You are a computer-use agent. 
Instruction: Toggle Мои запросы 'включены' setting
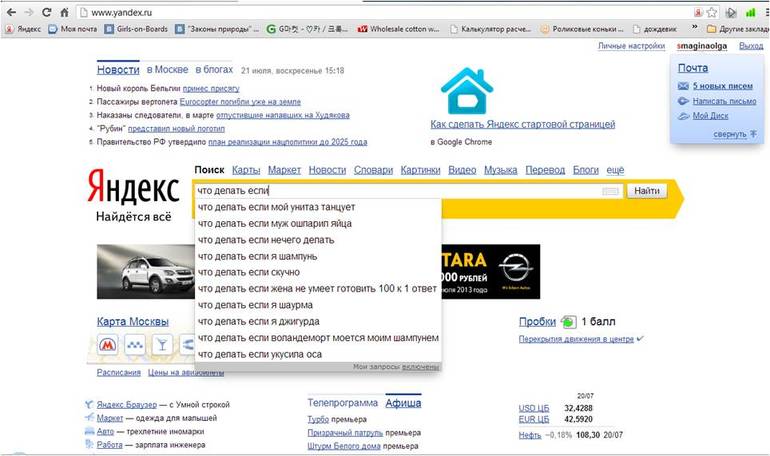tap(420, 367)
